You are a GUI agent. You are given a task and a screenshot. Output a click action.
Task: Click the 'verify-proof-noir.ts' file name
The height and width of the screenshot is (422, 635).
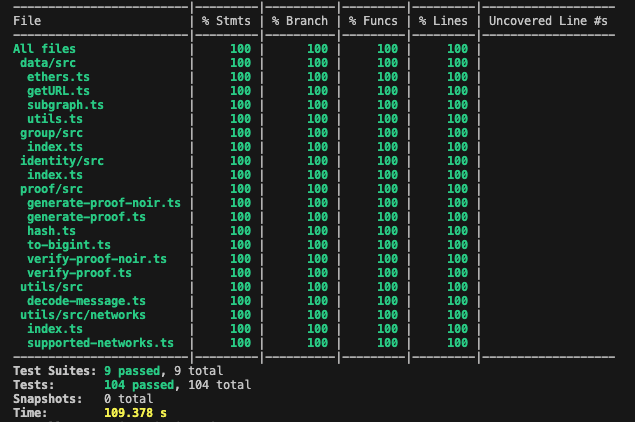point(97,259)
